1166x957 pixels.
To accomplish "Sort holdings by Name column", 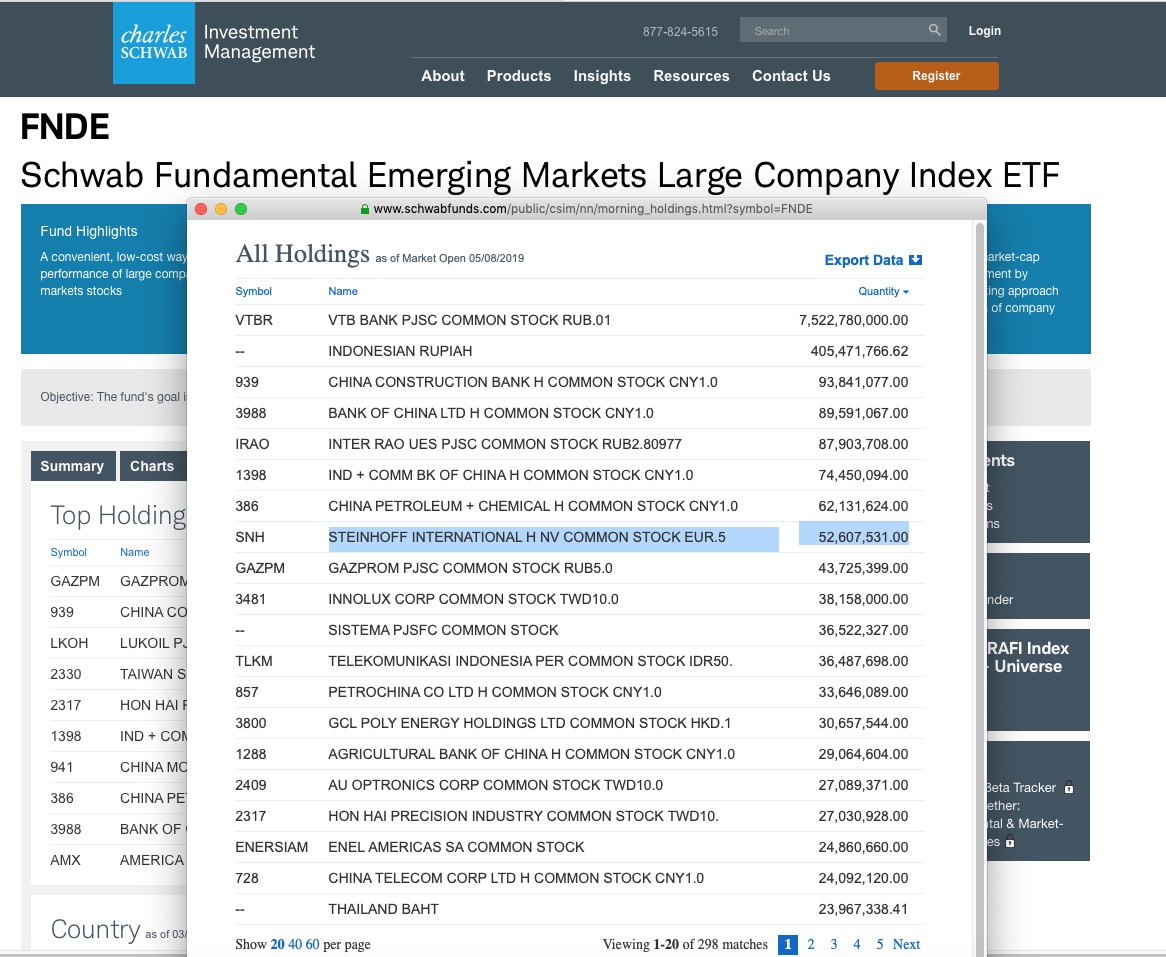I will [x=343, y=291].
